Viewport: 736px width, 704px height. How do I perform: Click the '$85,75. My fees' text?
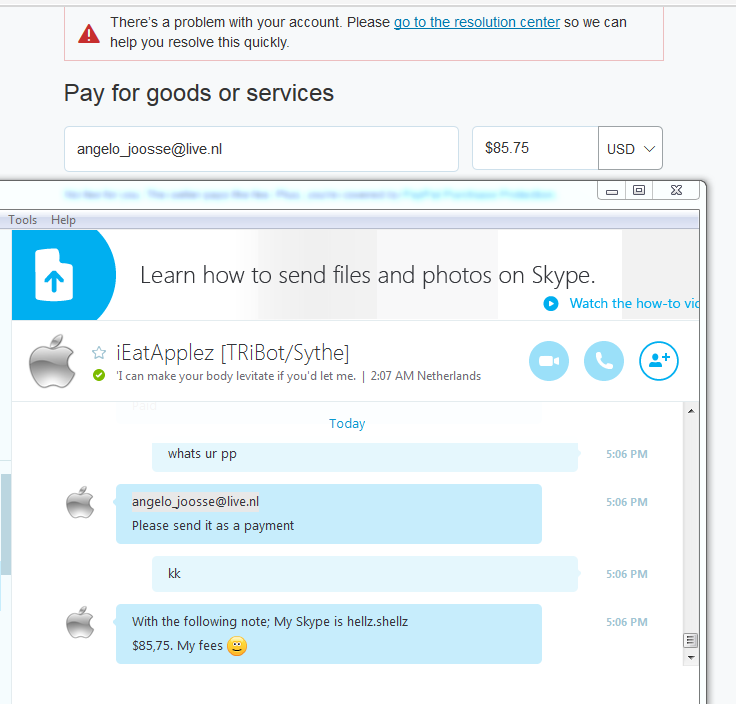click(177, 646)
